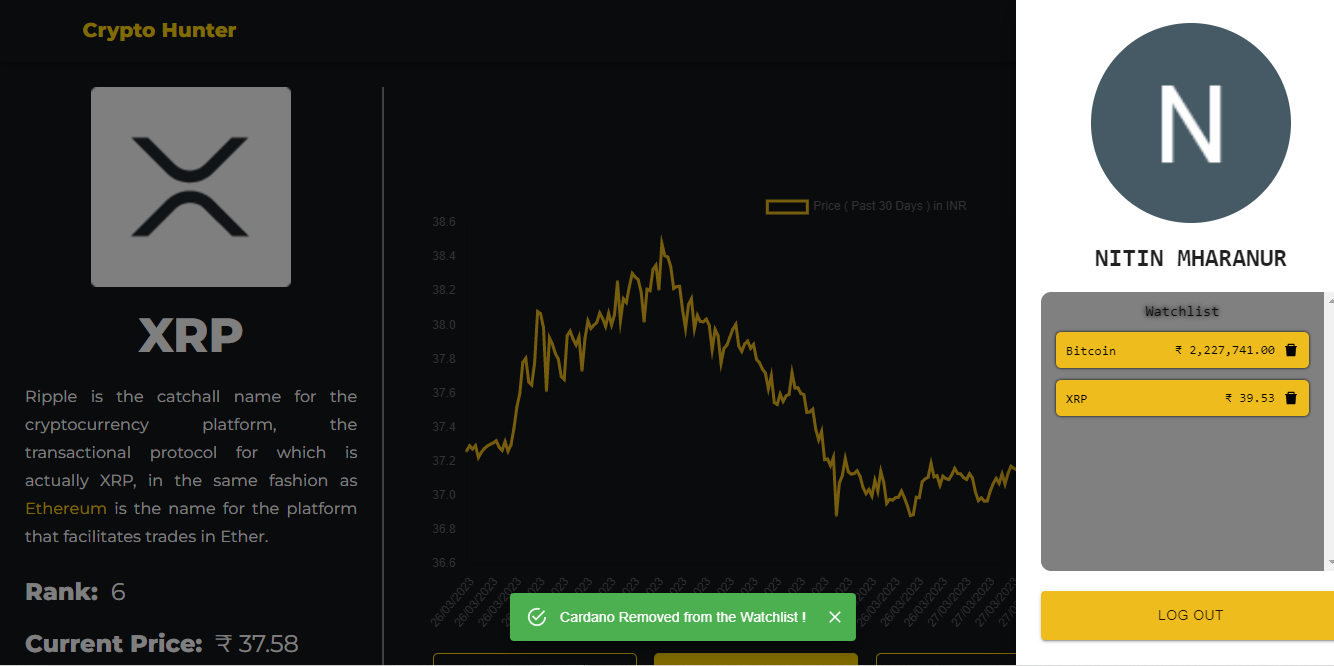Click the partially visible yellow button below the chart
Screen dimensions: 1334x666
[755, 661]
